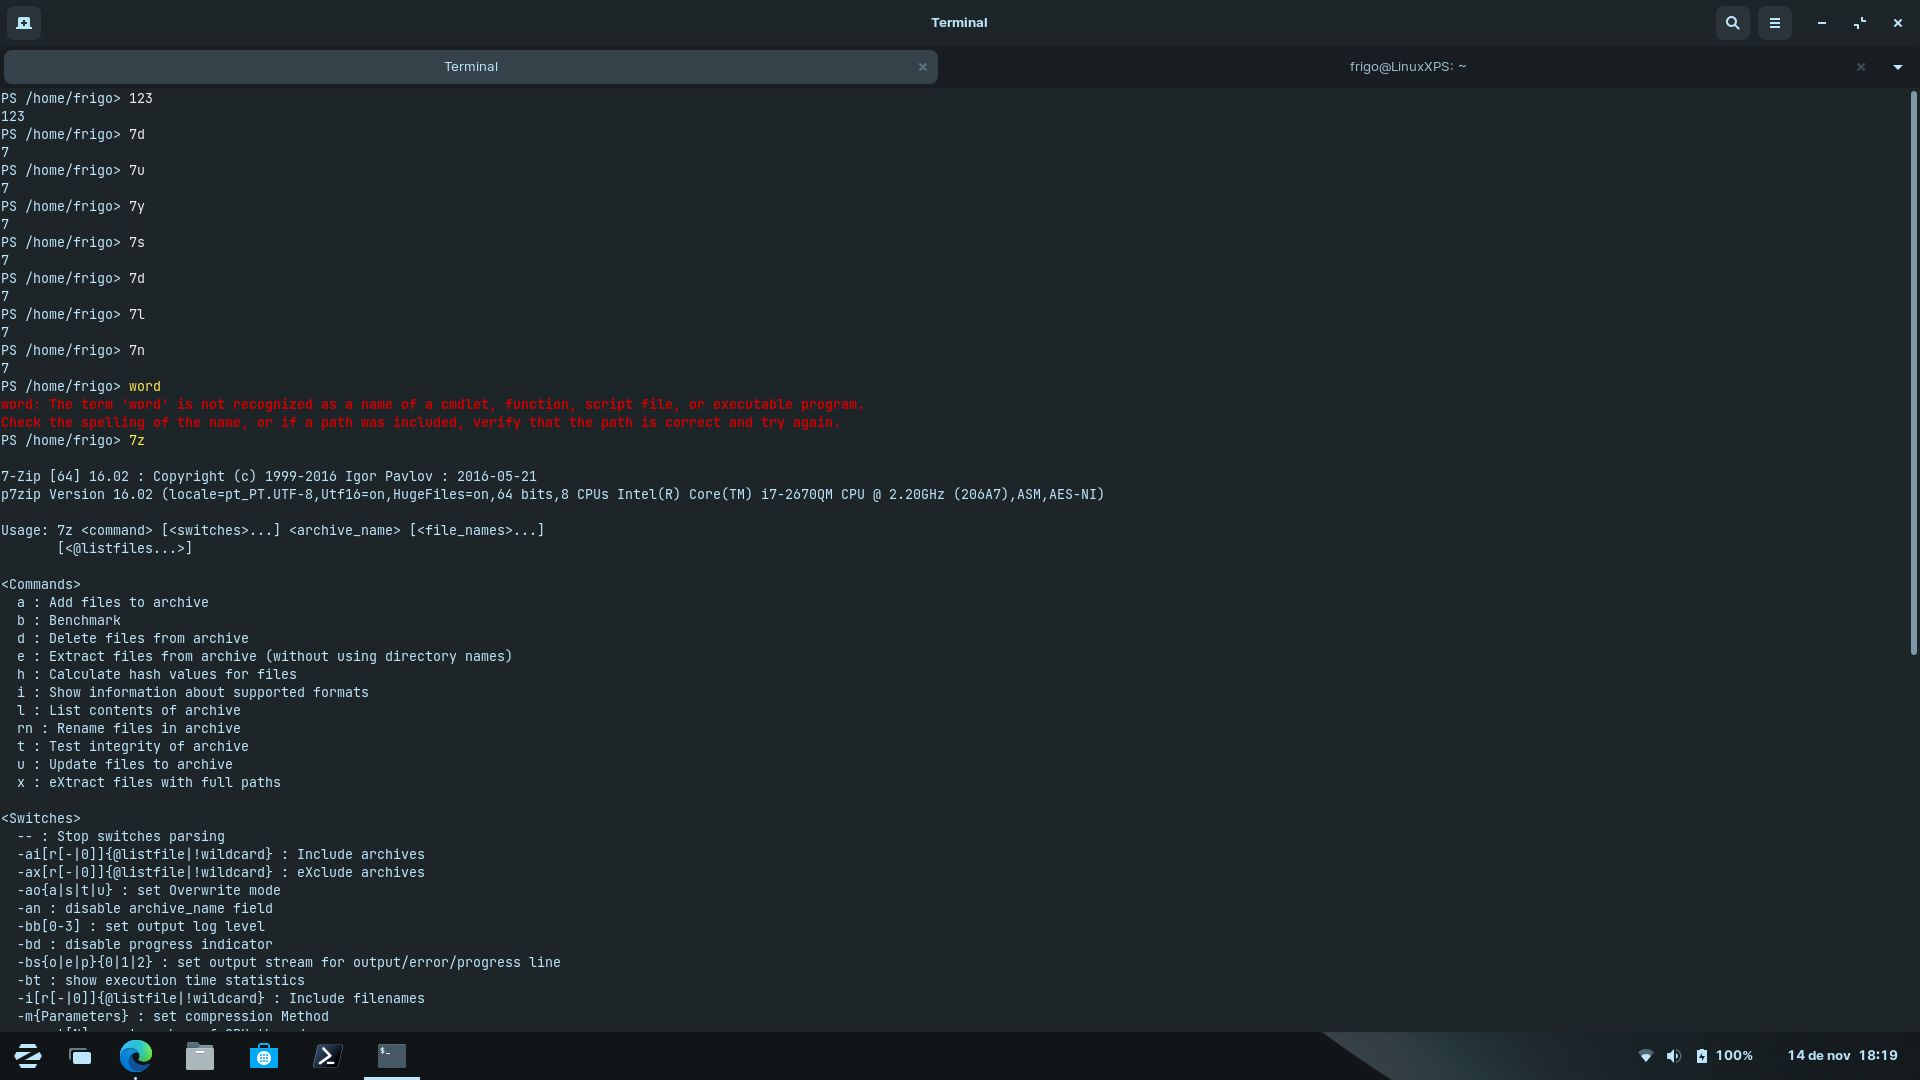The image size is (1920, 1080).
Task: Open the dropdown next to frigo@LinuxXPS
Action: (x=1897, y=66)
